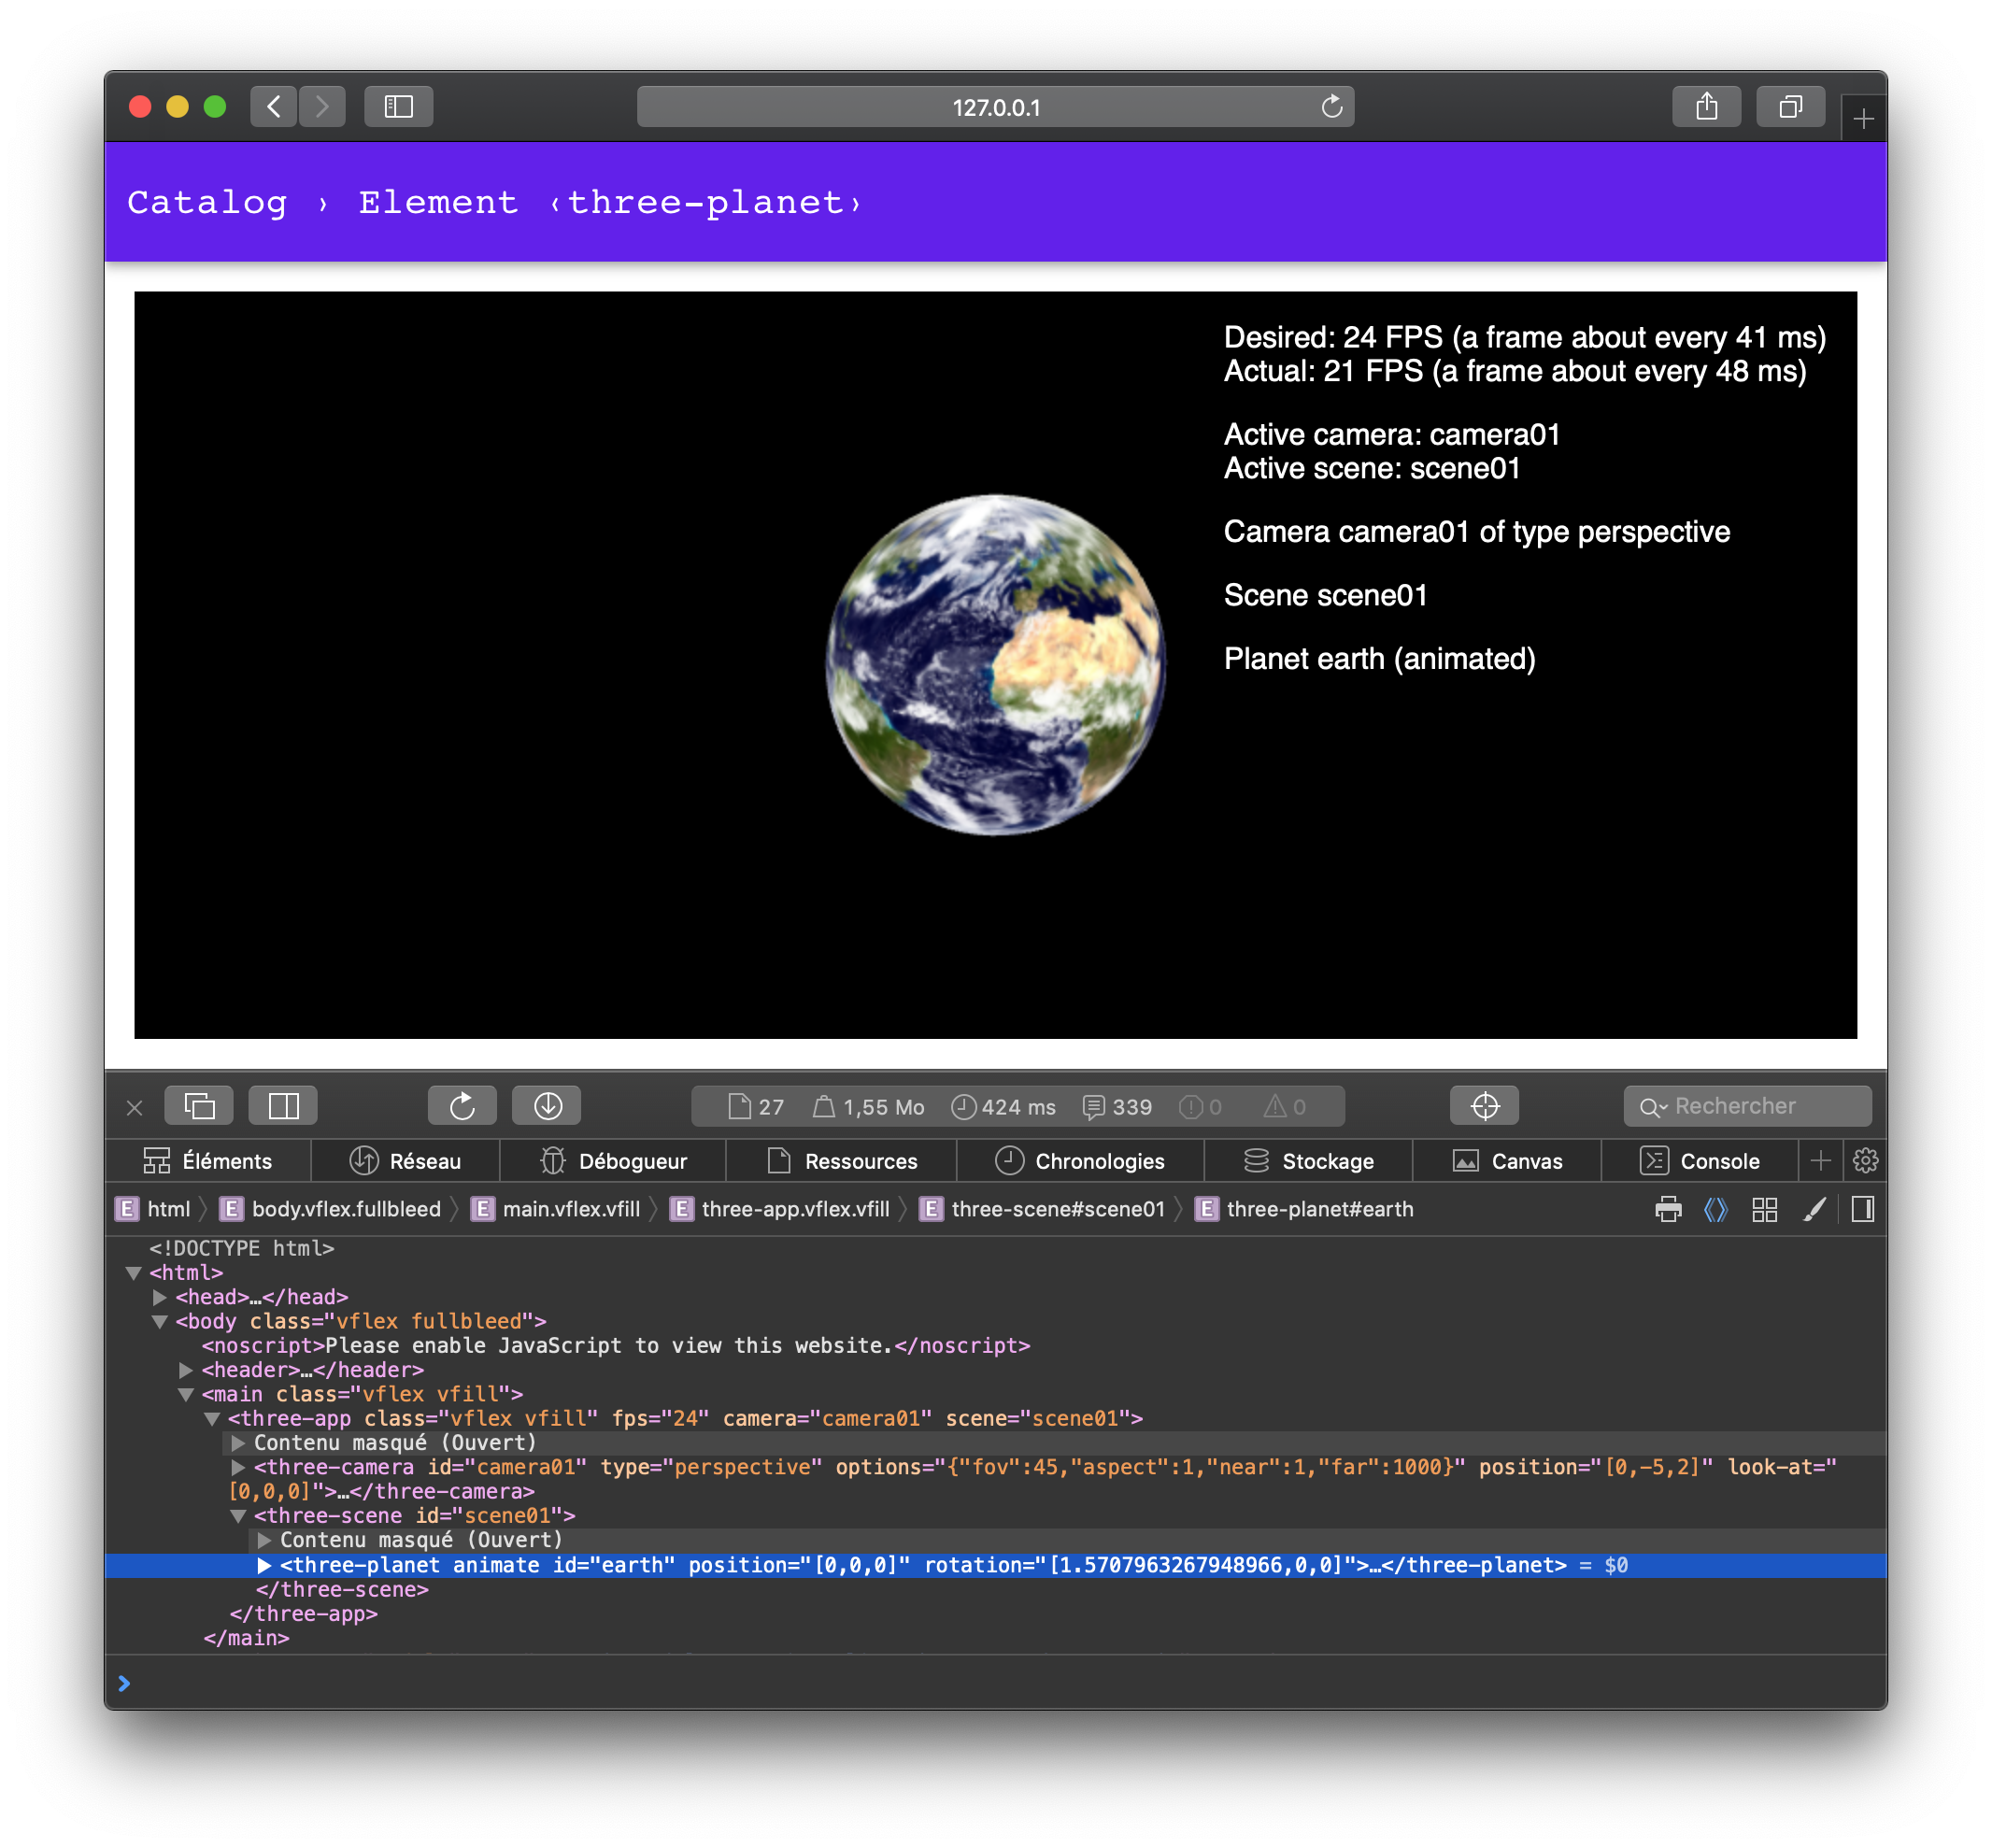Screen dimensions: 1992x1848
Task: Toggle the layout grid overlay icon
Action: [1765, 1210]
